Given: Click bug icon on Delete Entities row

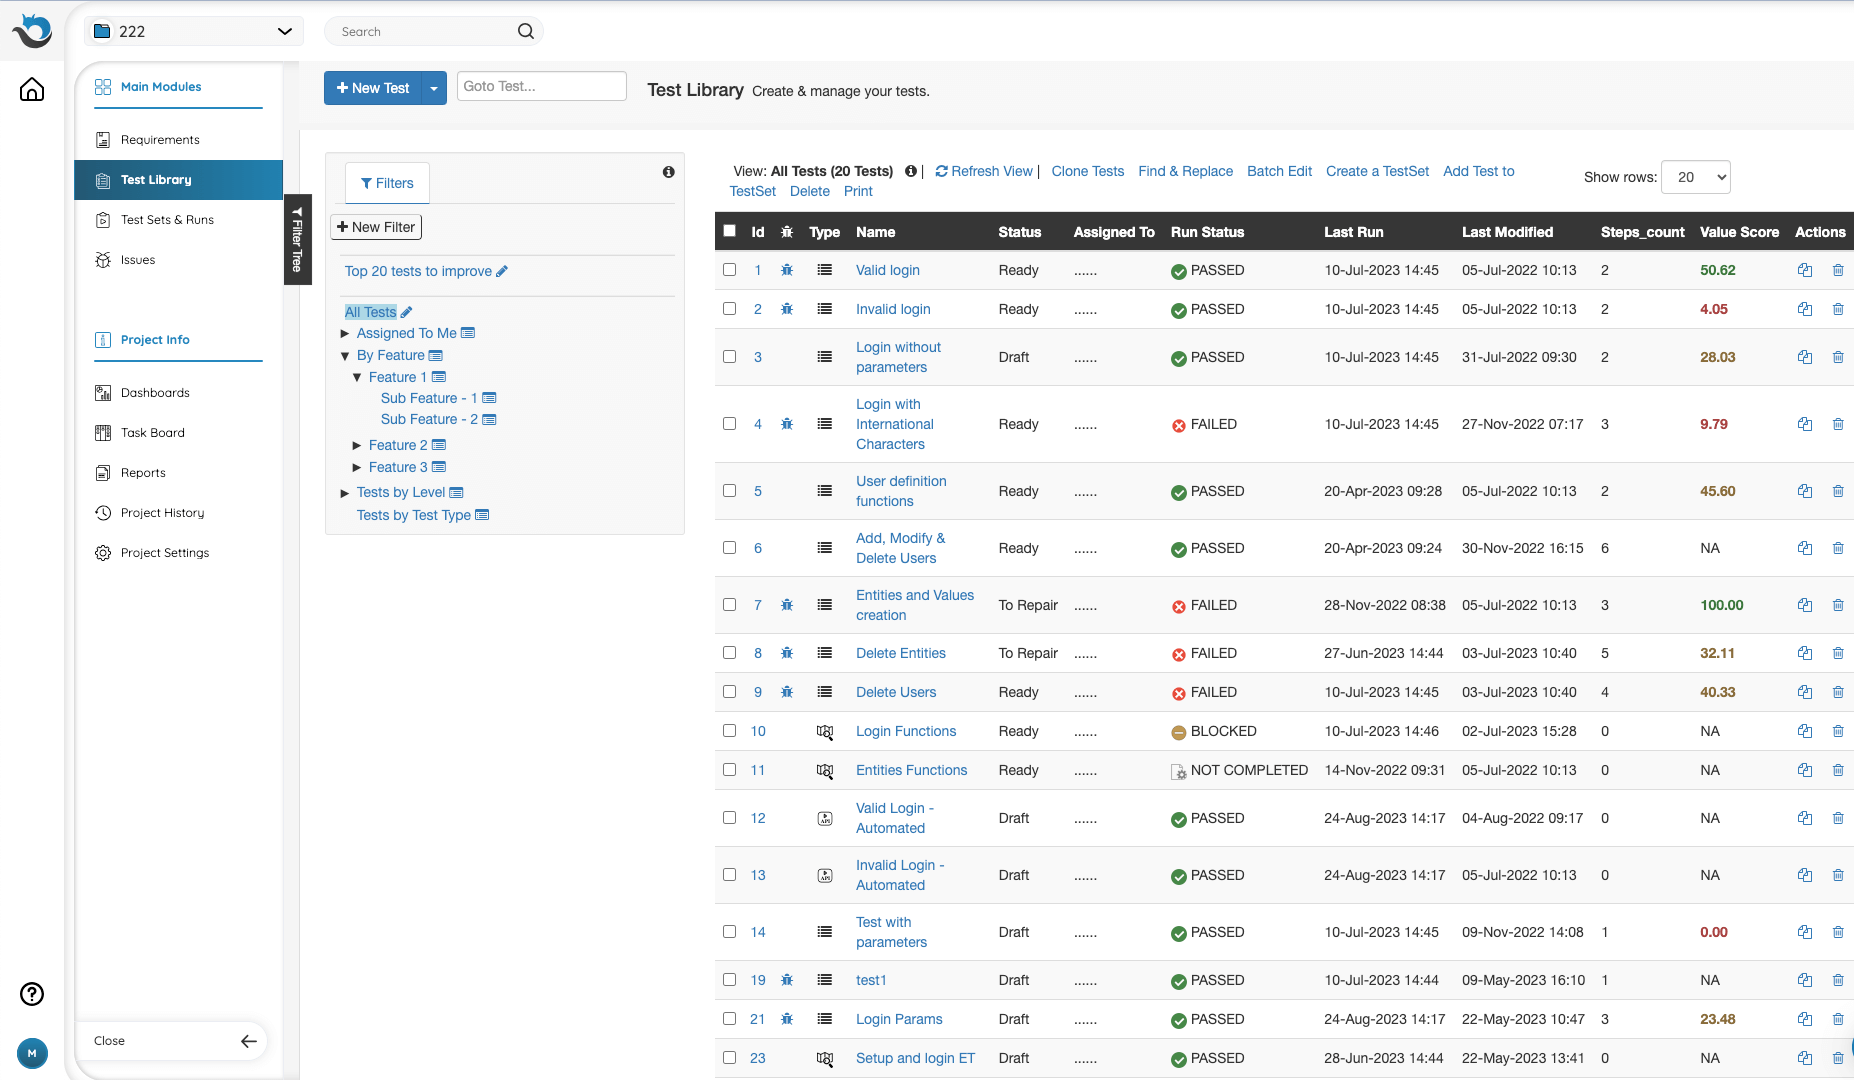Looking at the screenshot, I should tap(787, 653).
